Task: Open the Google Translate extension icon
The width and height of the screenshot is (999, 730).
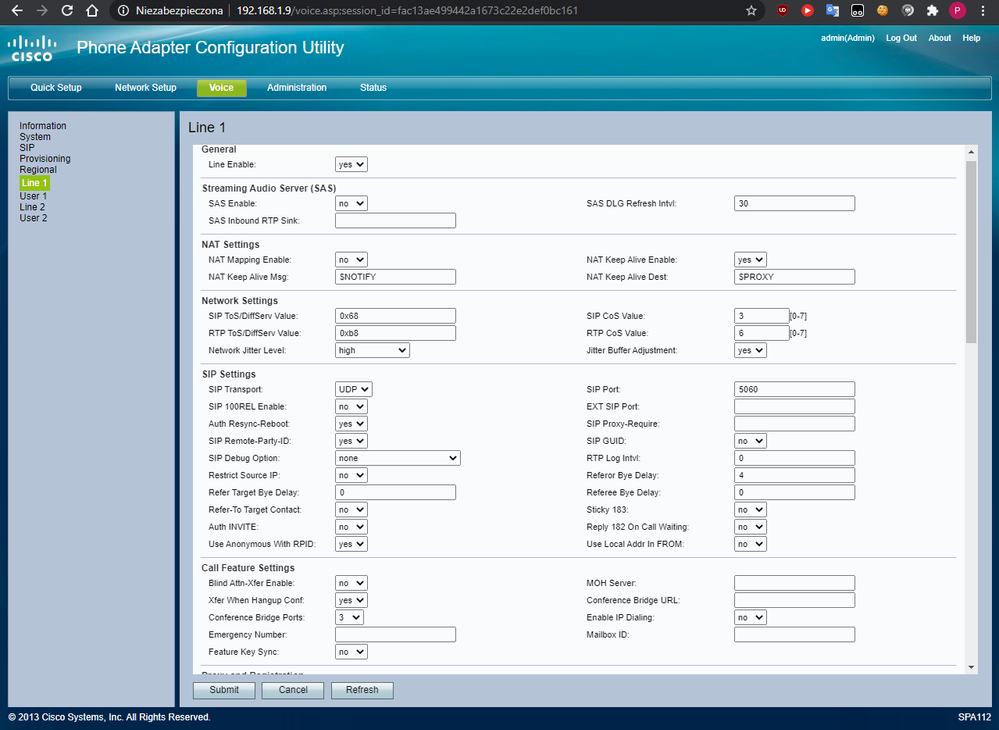Action: coord(832,11)
